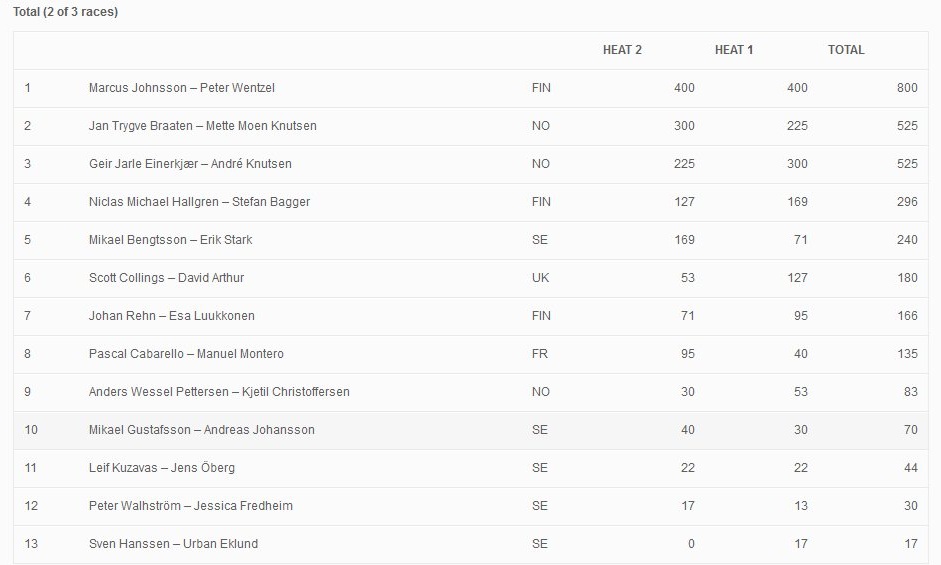Click the HEAT 1 column header
The width and height of the screenshot is (941, 565).
[x=734, y=50]
